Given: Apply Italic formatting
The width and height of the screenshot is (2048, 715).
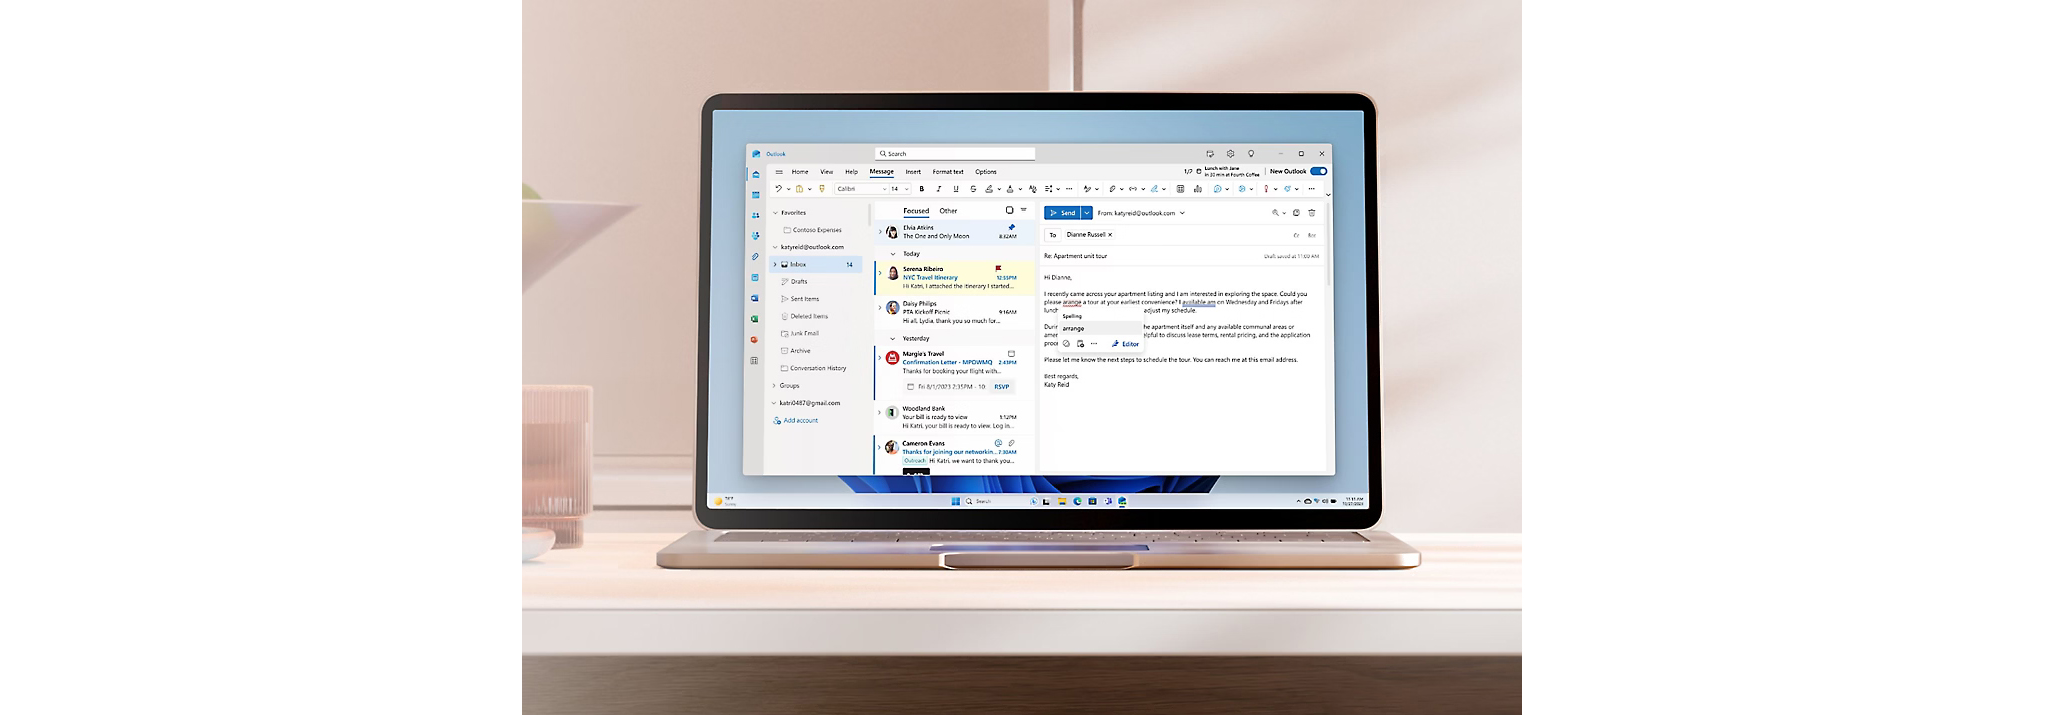Looking at the screenshot, I should pos(938,189).
